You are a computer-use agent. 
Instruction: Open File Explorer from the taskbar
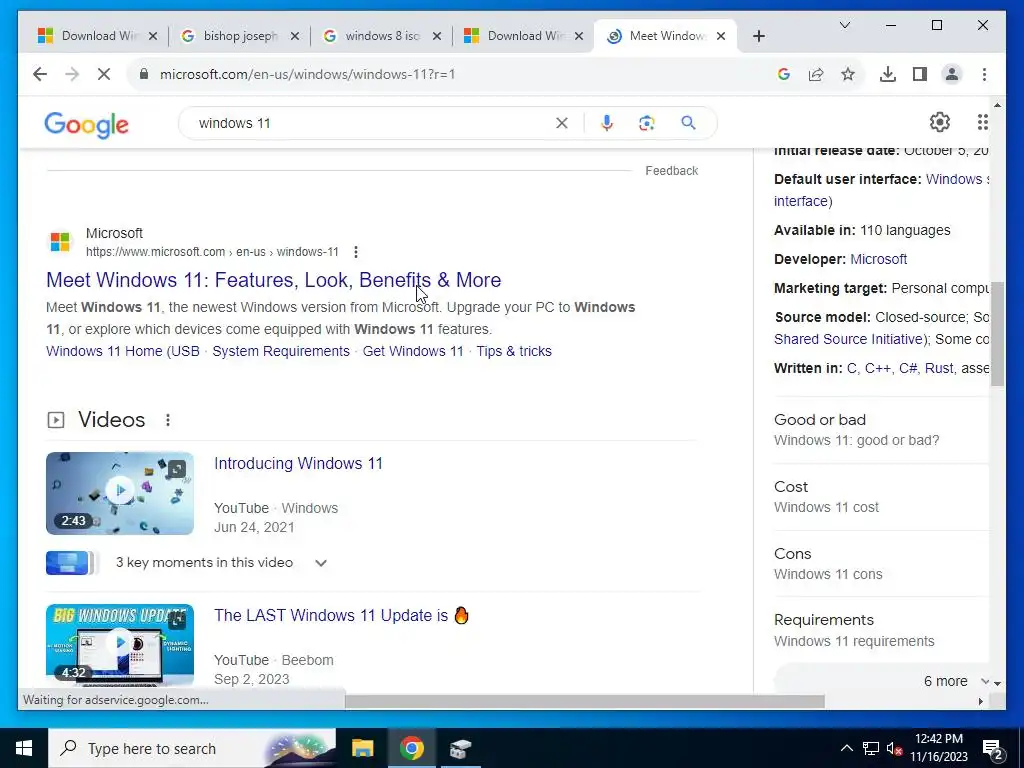[x=362, y=748]
